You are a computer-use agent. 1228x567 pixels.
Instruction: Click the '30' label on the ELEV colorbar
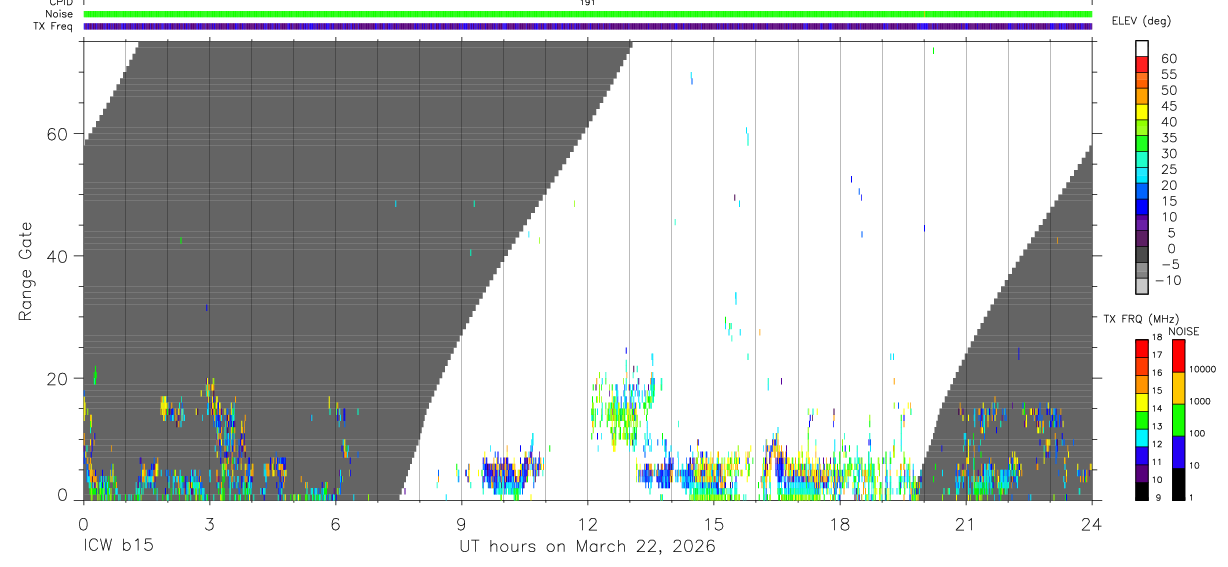pos(1168,154)
